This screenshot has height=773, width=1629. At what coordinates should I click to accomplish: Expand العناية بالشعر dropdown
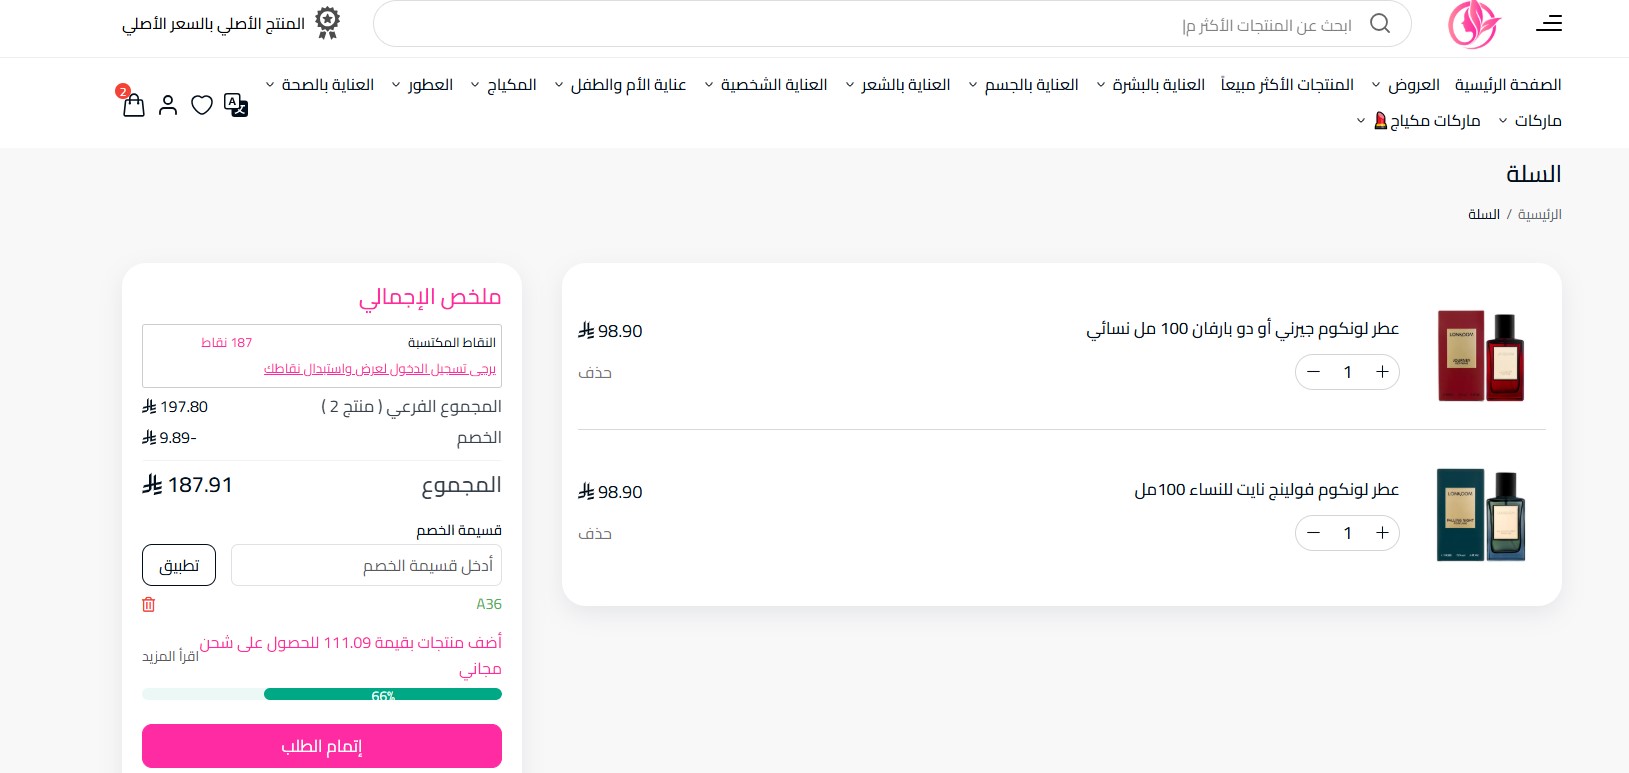coord(897,85)
